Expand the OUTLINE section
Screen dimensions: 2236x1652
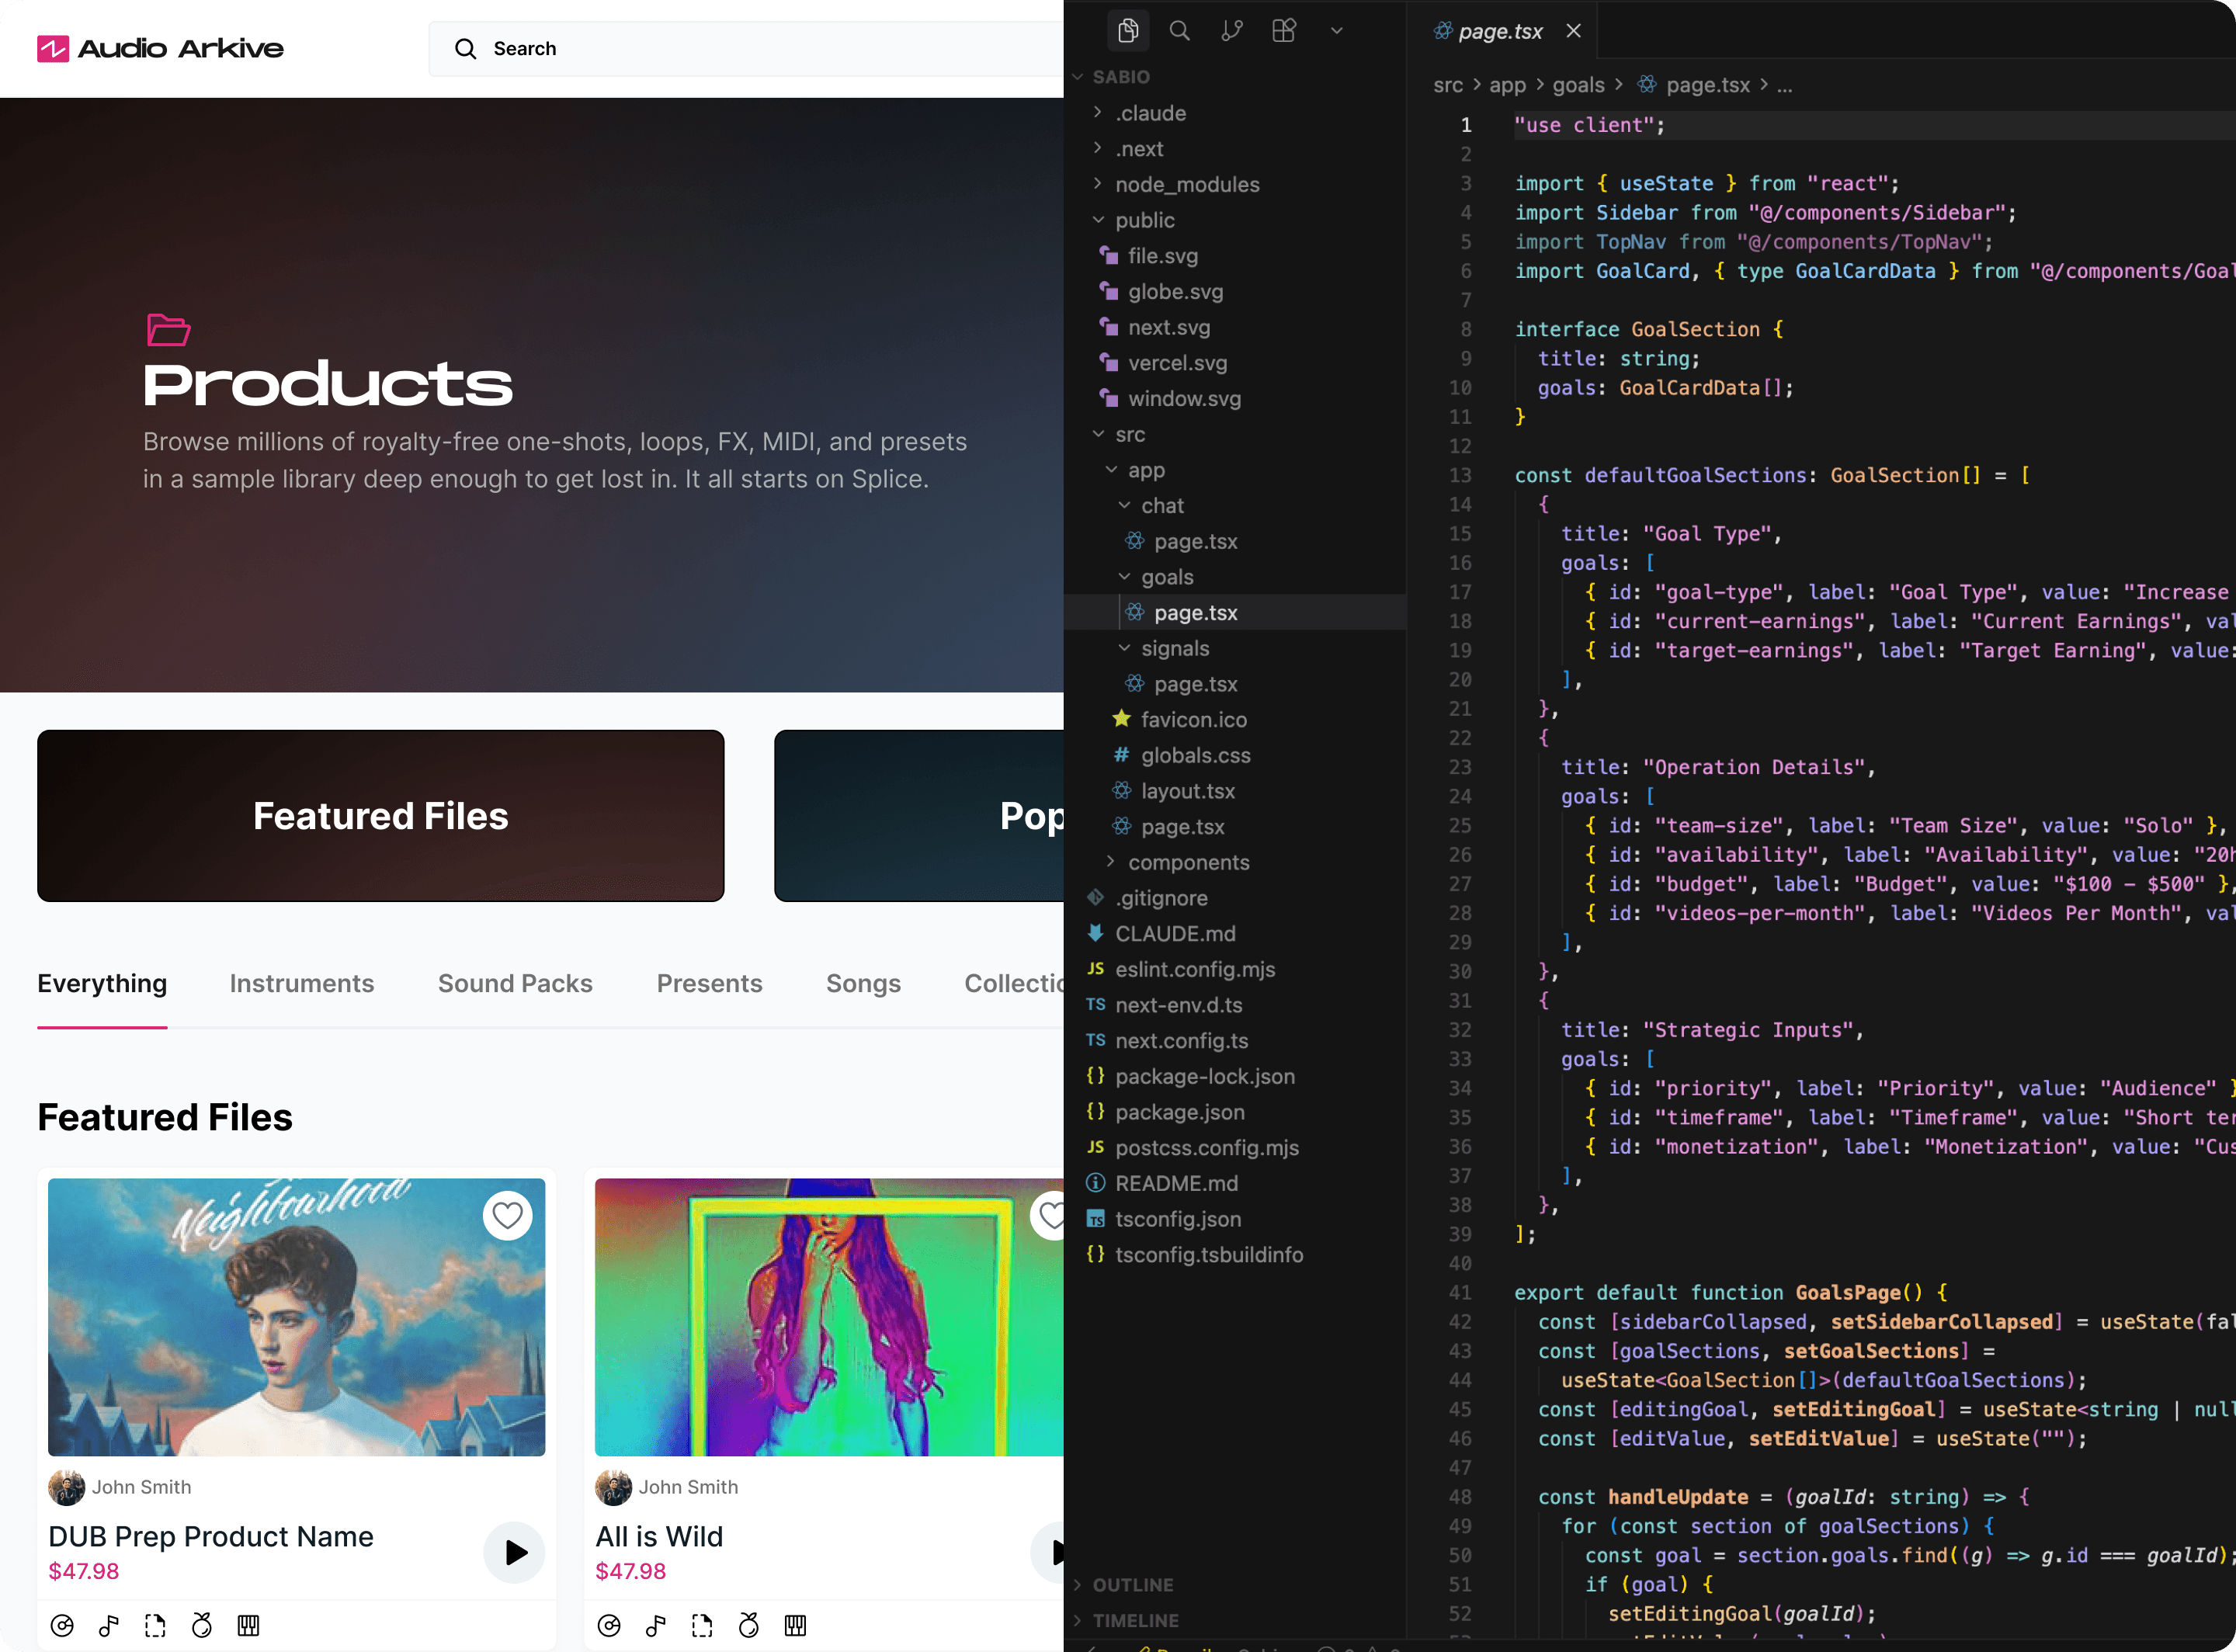pos(1132,1585)
